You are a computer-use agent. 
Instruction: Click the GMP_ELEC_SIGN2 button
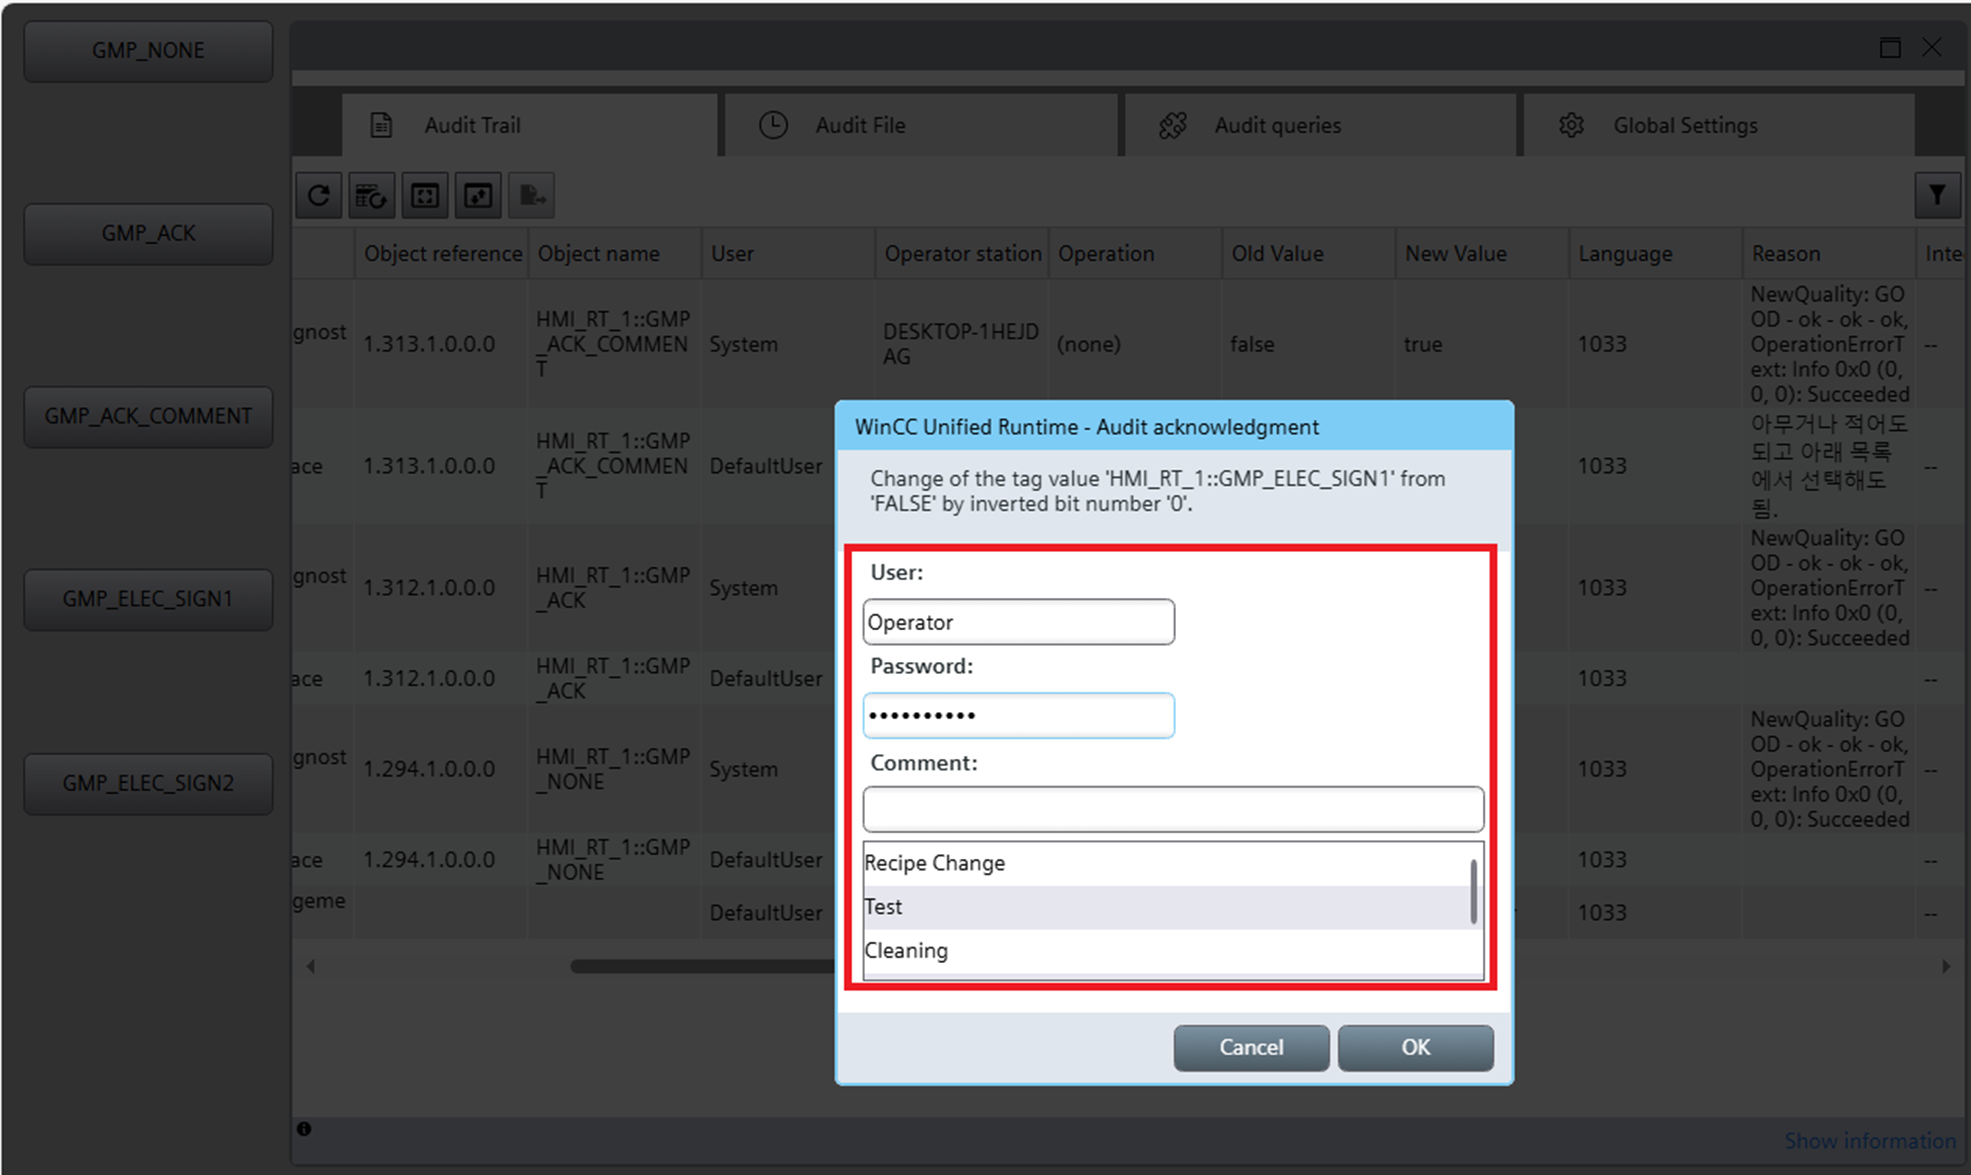pyautogui.click(x=148, y=783)
